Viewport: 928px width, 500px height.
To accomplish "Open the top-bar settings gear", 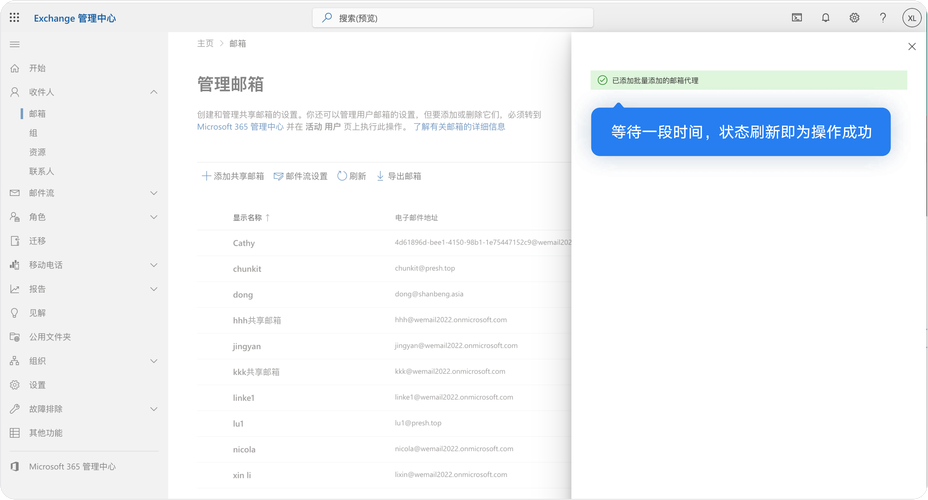I will point(854,18).
